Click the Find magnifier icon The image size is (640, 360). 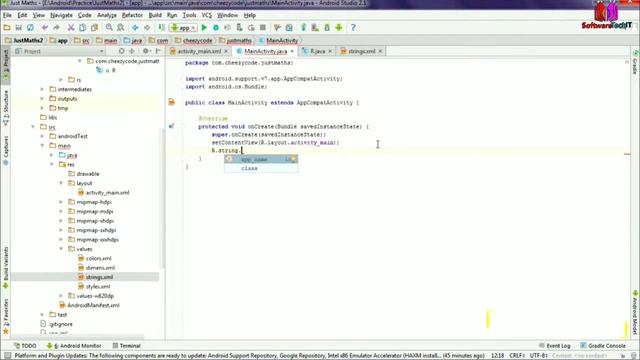[x=109, y=28]
